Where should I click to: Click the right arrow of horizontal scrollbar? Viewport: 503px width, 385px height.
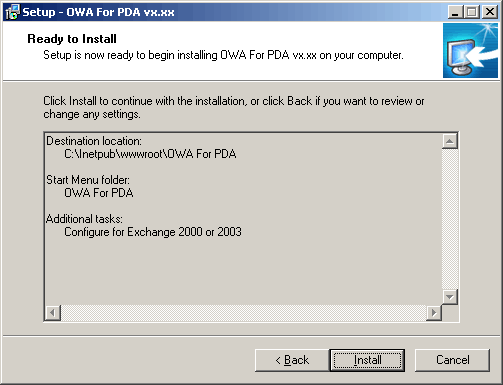[434, 313]
